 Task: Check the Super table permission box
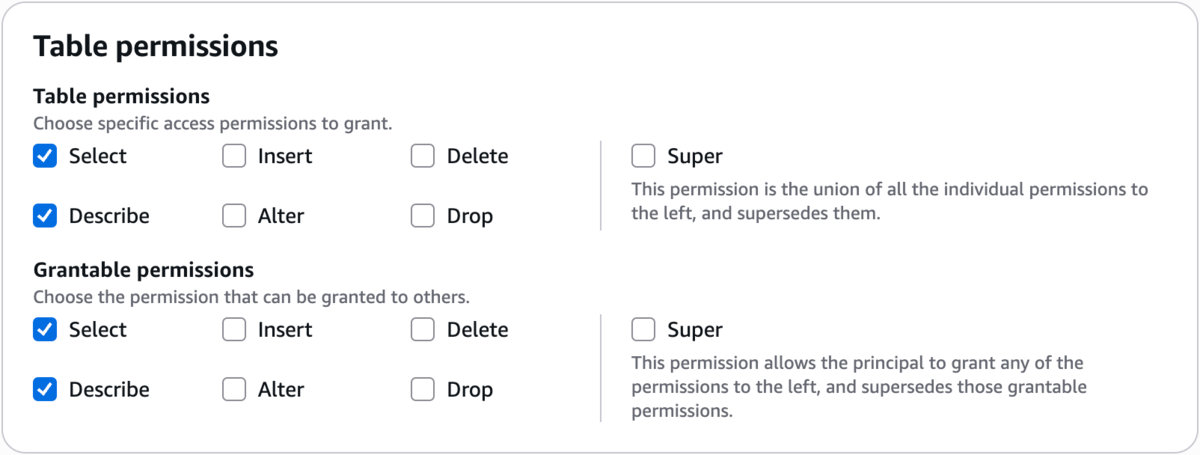(644, 156)
